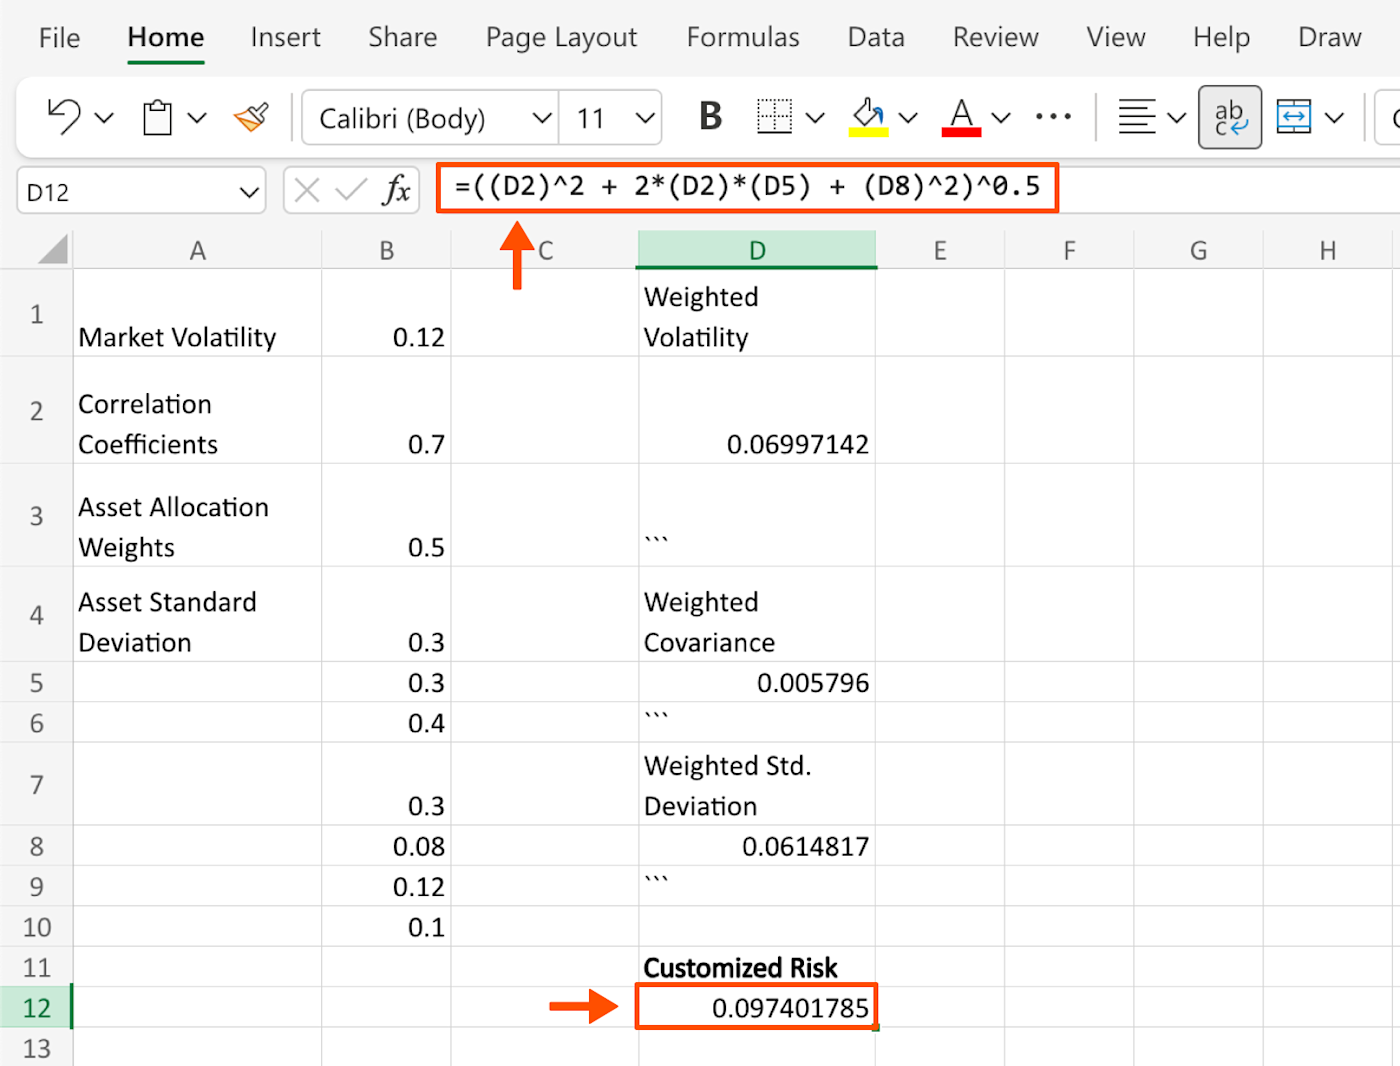Click the formula bar input
Image resolution: width=1400 pixels, height=1066 pixels.
[918, 189]
